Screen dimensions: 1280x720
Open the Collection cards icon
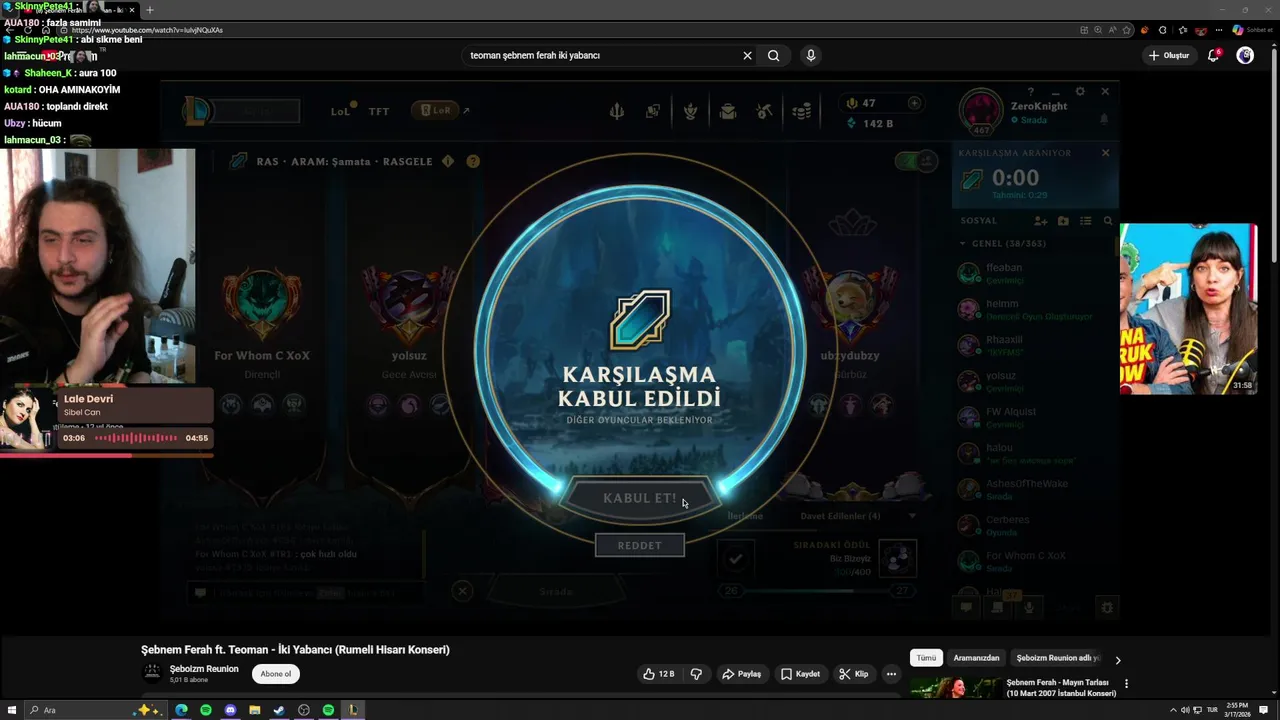click(653, 111)
